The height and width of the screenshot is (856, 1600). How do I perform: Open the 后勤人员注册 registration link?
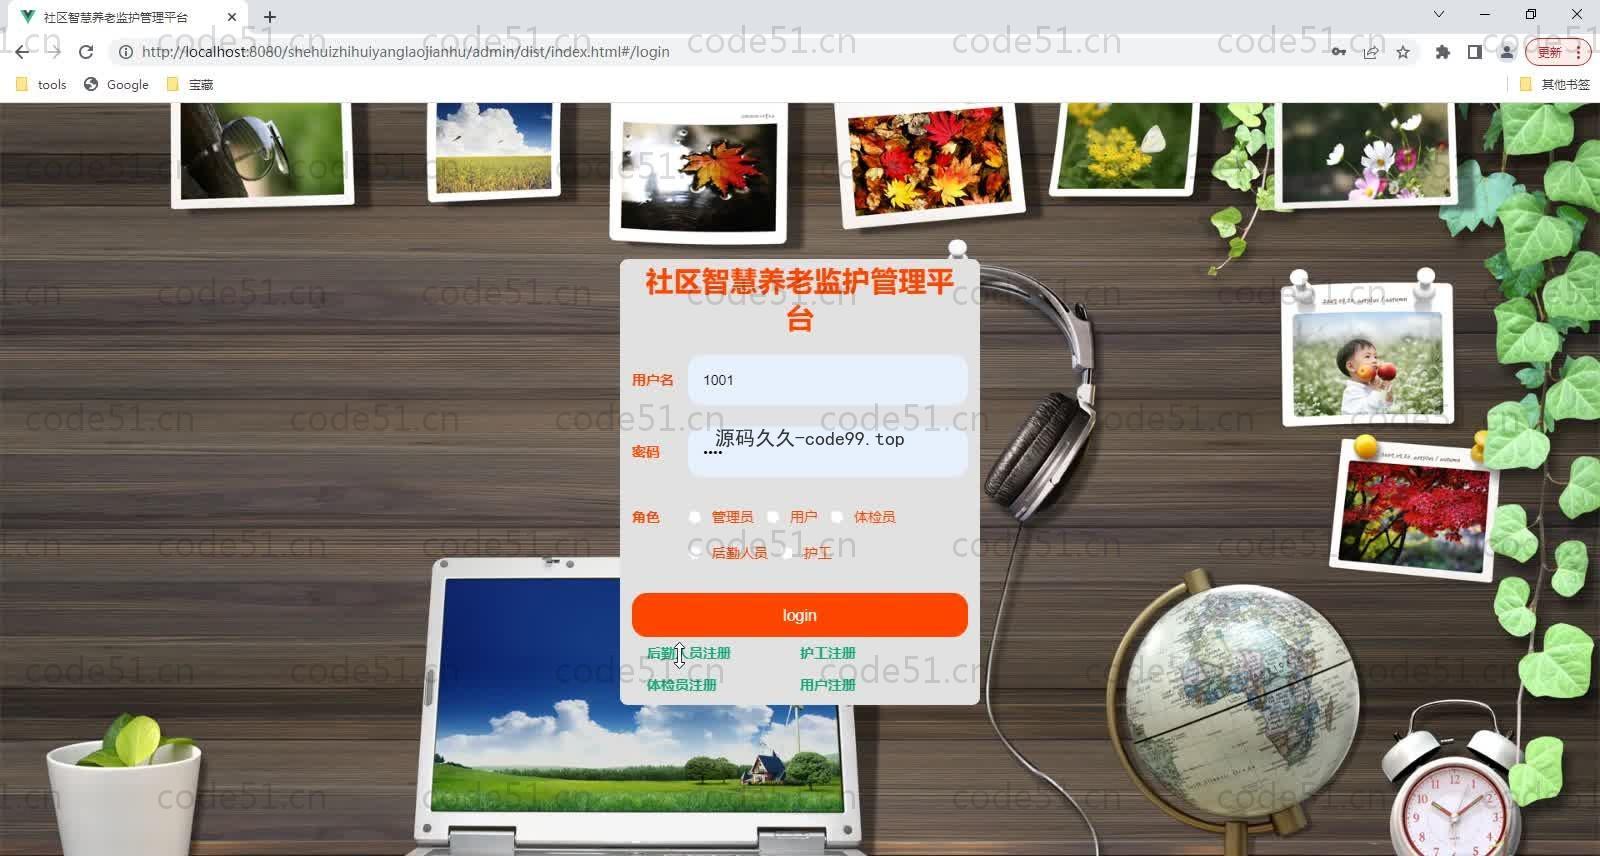(688, 653)
